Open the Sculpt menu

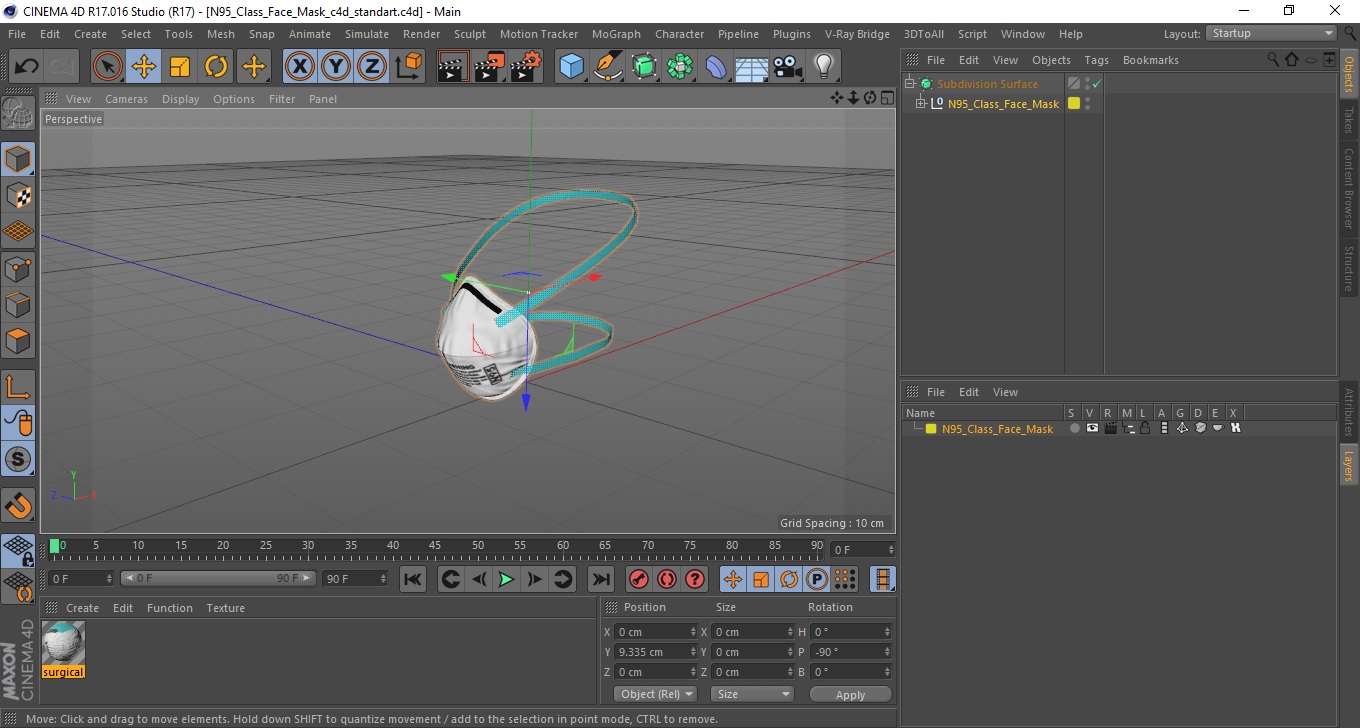click(x=470, y=34)
